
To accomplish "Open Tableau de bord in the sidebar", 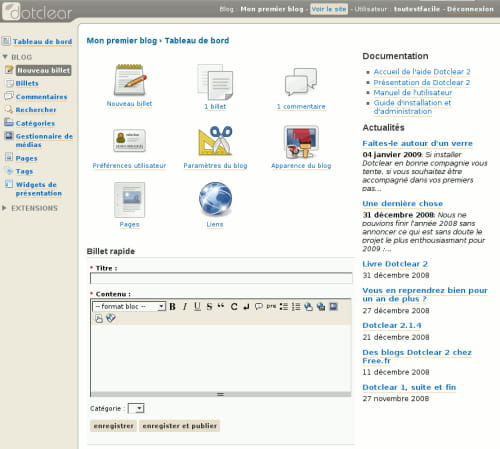I will coord(42,42).
